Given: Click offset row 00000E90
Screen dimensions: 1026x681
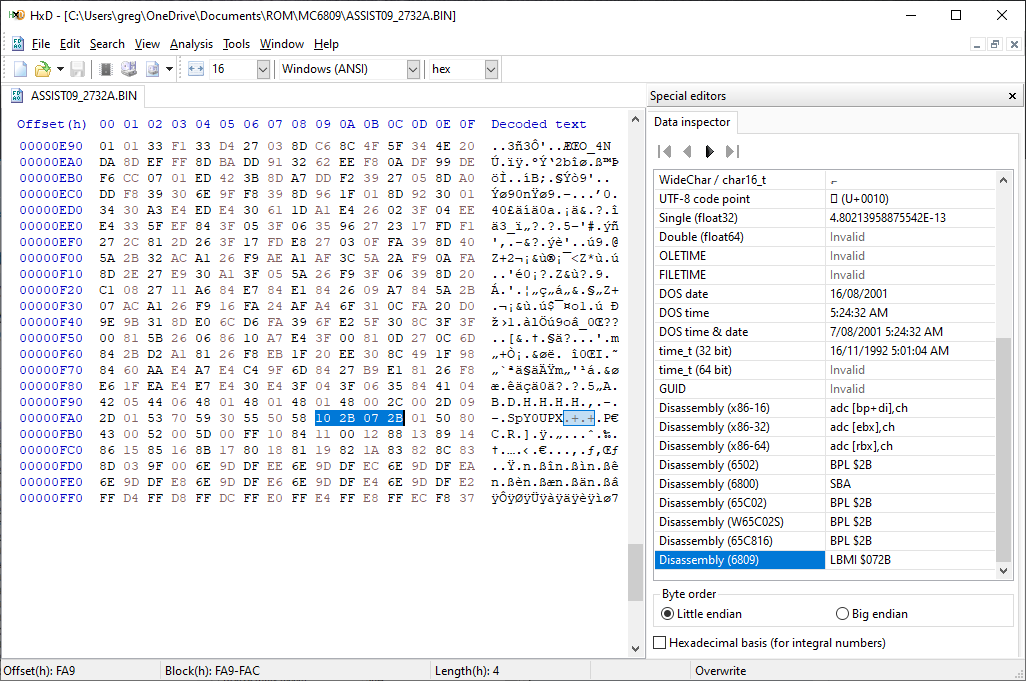Looking at the screenshot, I should 51,146.
